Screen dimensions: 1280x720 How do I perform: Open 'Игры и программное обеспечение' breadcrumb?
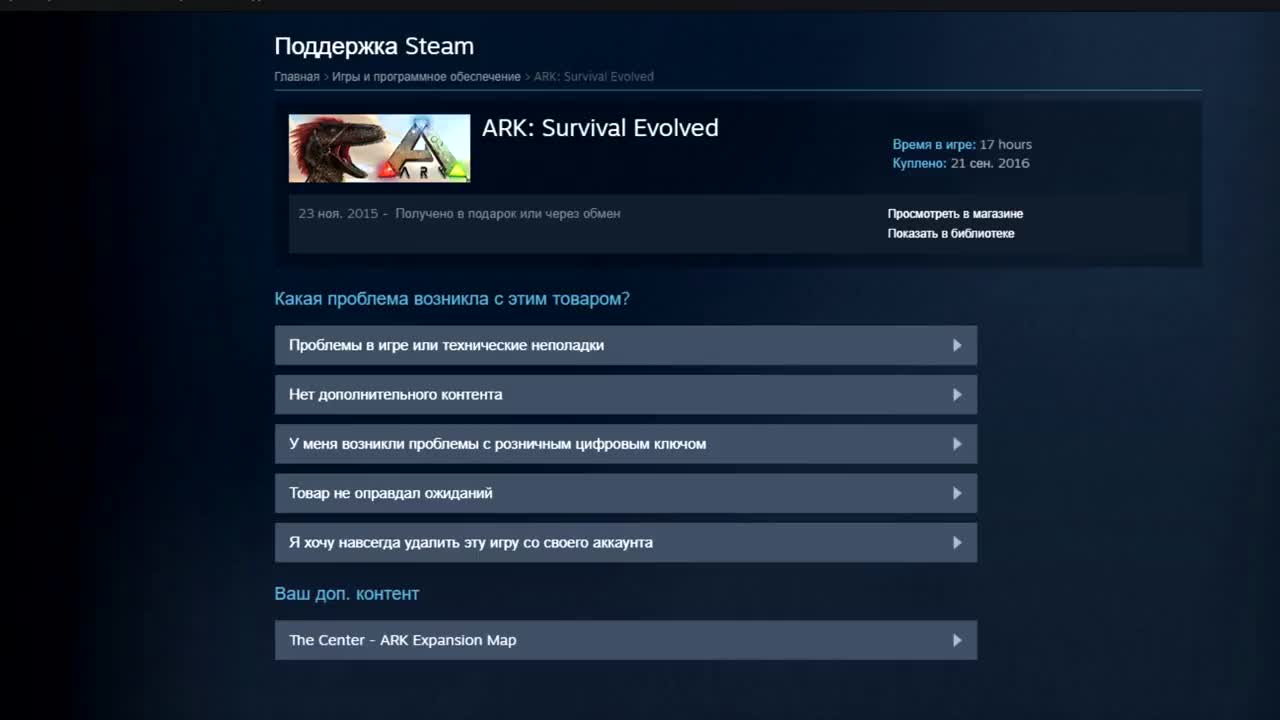click(426, 77)
